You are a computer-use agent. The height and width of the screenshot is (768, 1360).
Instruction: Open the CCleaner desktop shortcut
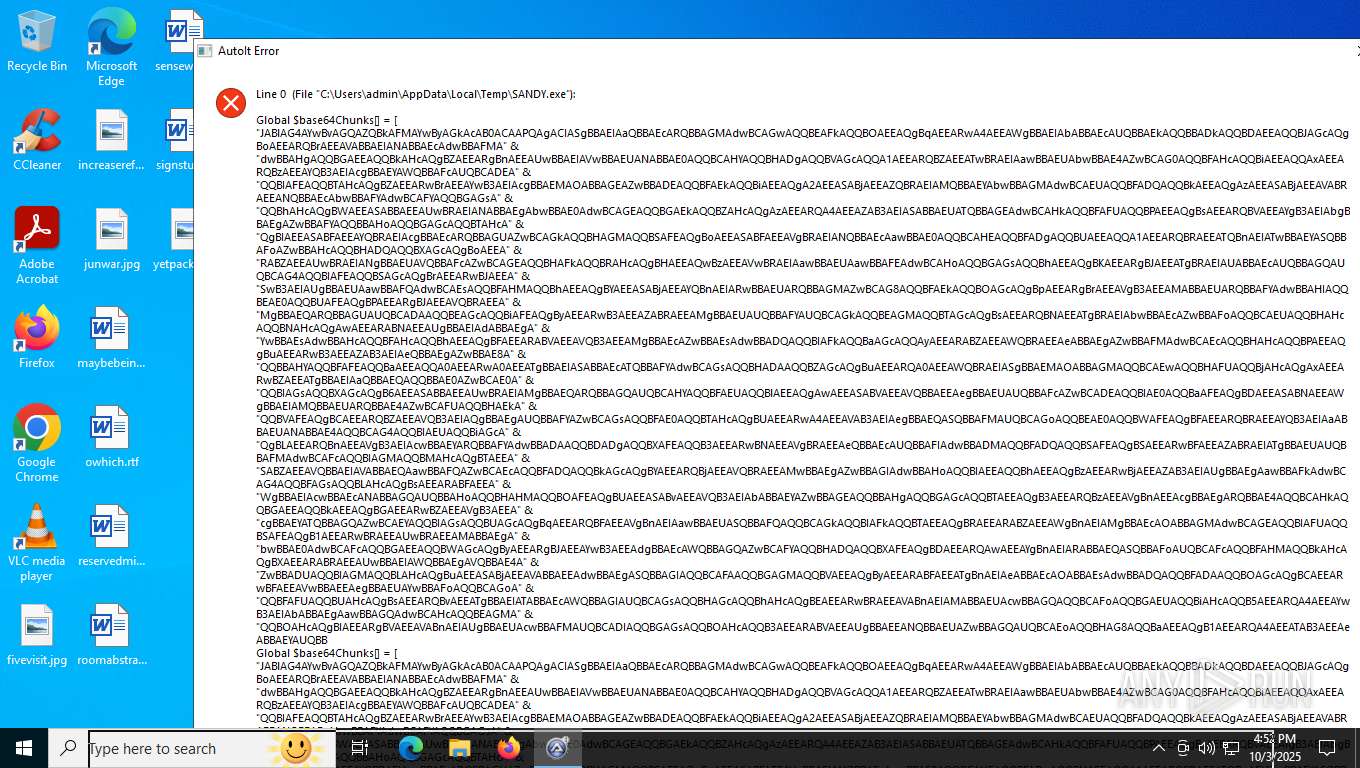(x=37, y=140)
